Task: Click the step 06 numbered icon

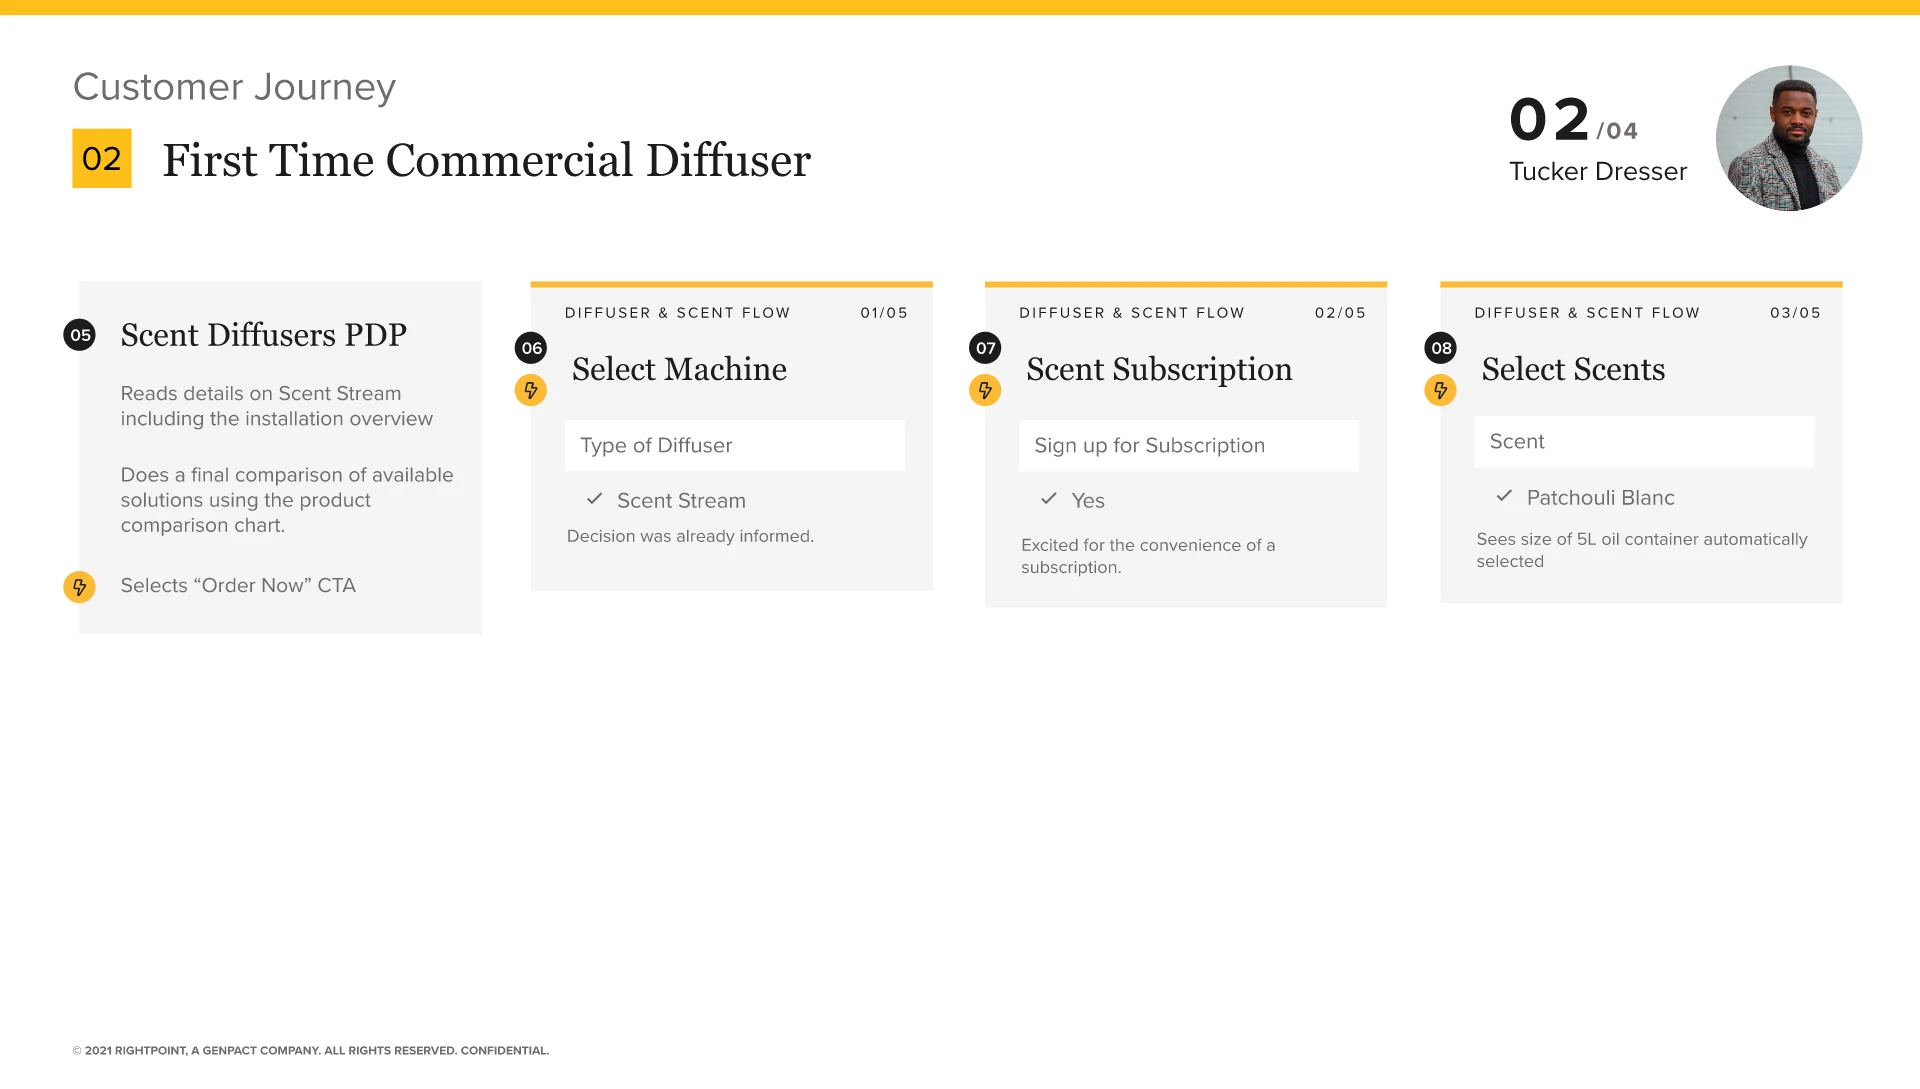Action: click(533, 348)
